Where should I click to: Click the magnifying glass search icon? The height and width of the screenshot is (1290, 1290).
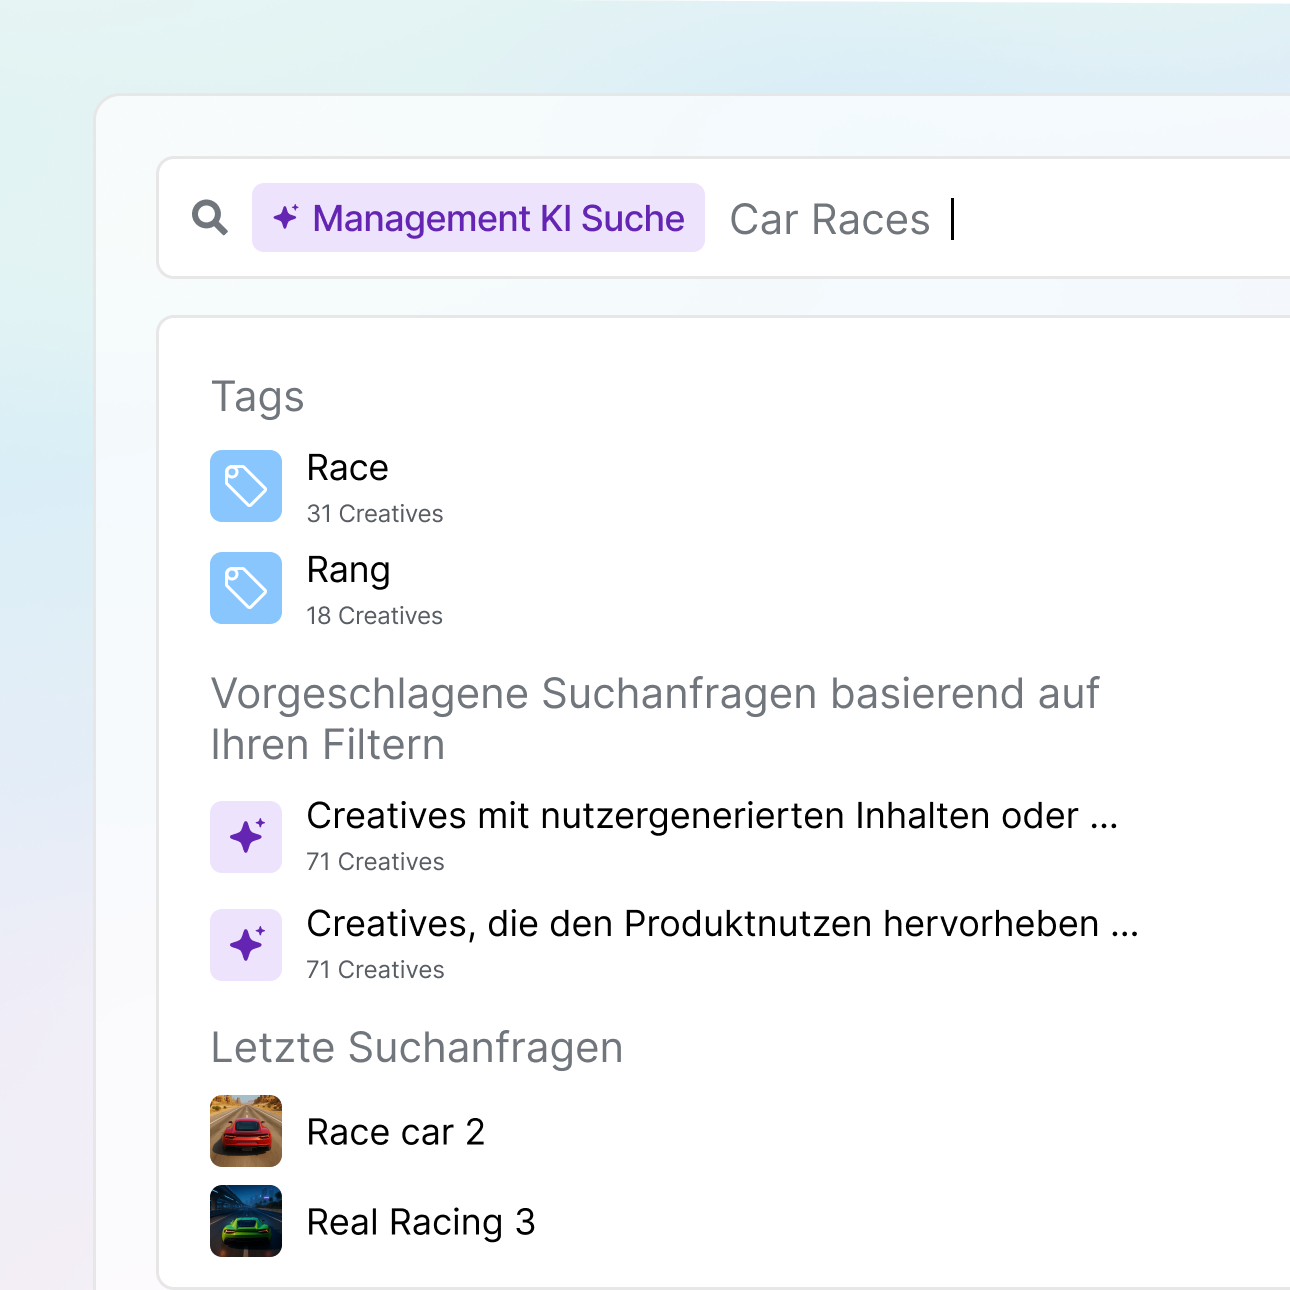coord(210,217)
